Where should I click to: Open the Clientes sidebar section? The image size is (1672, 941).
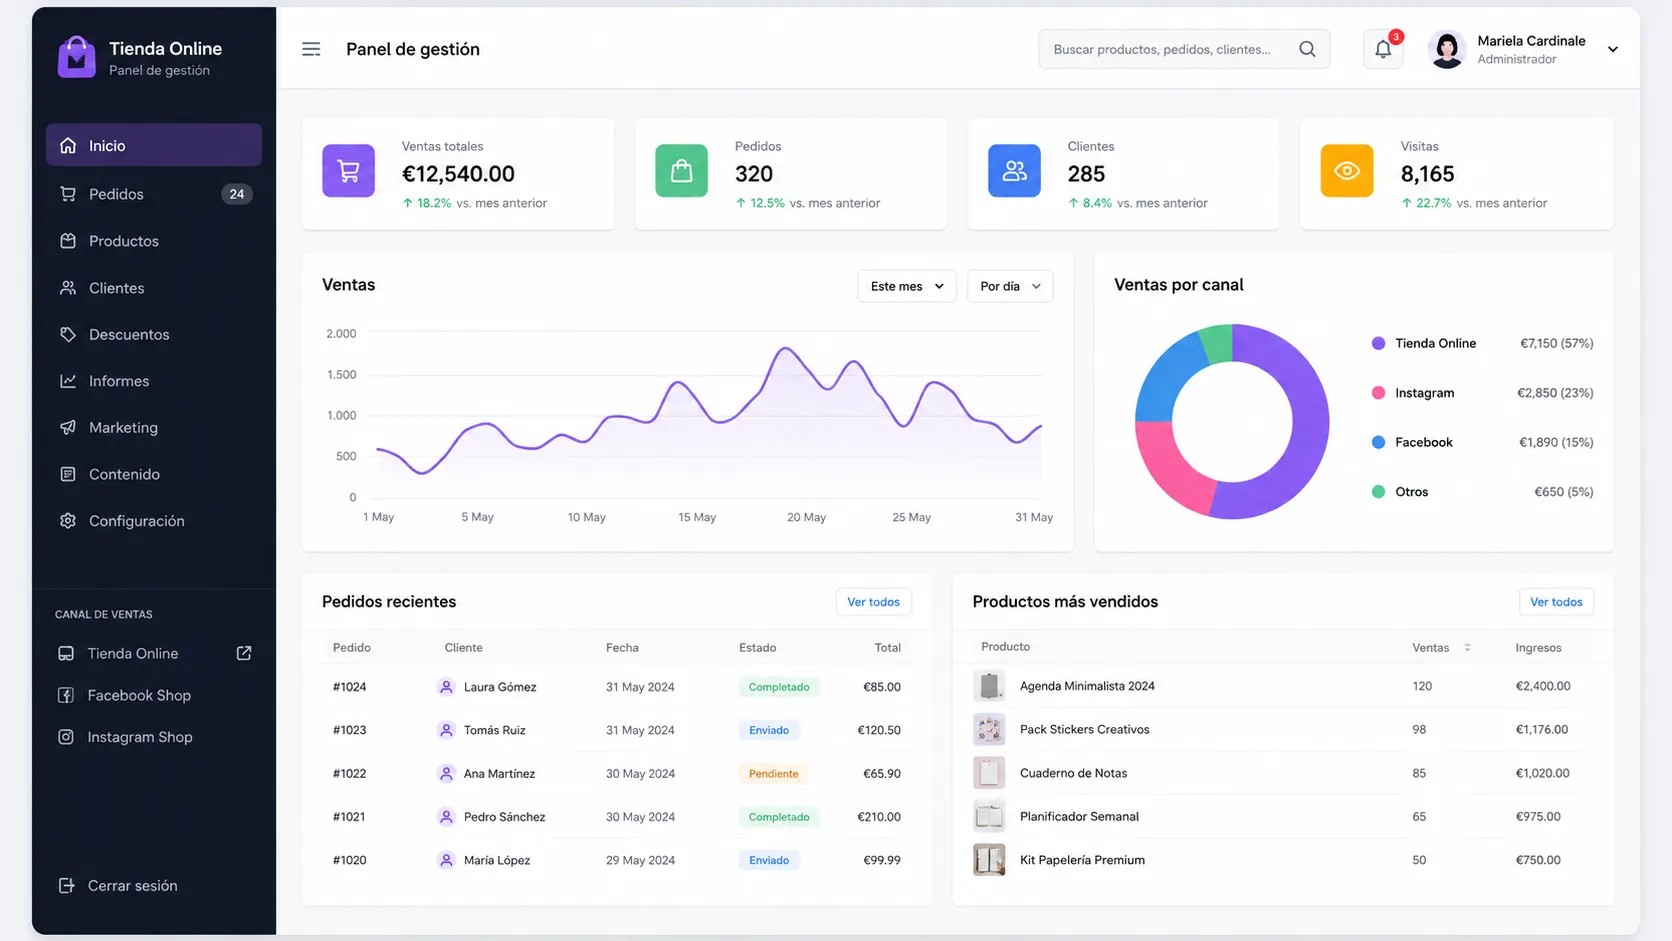154,288
